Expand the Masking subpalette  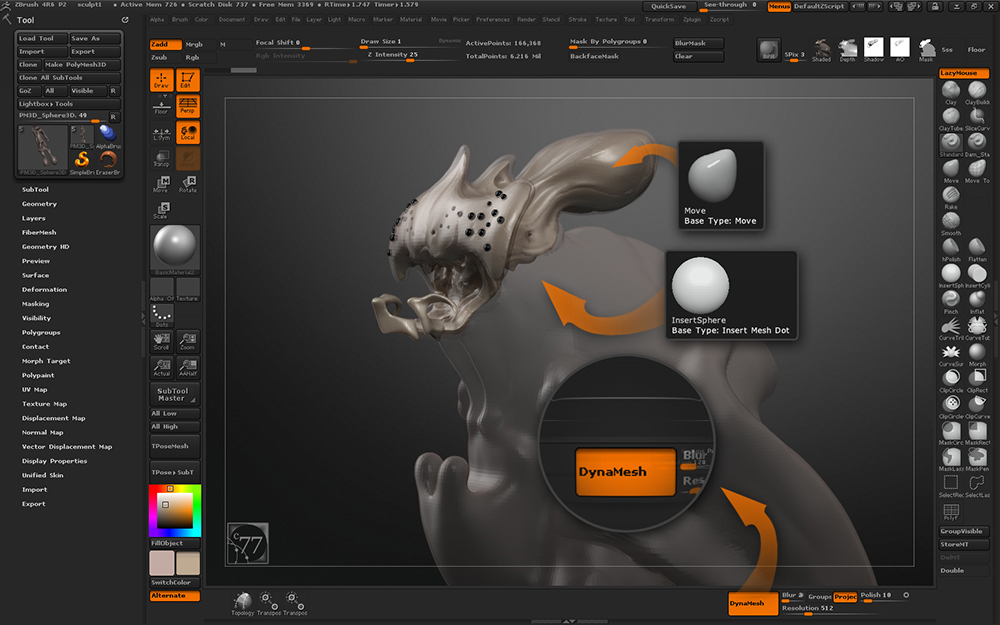pos(35,304)
